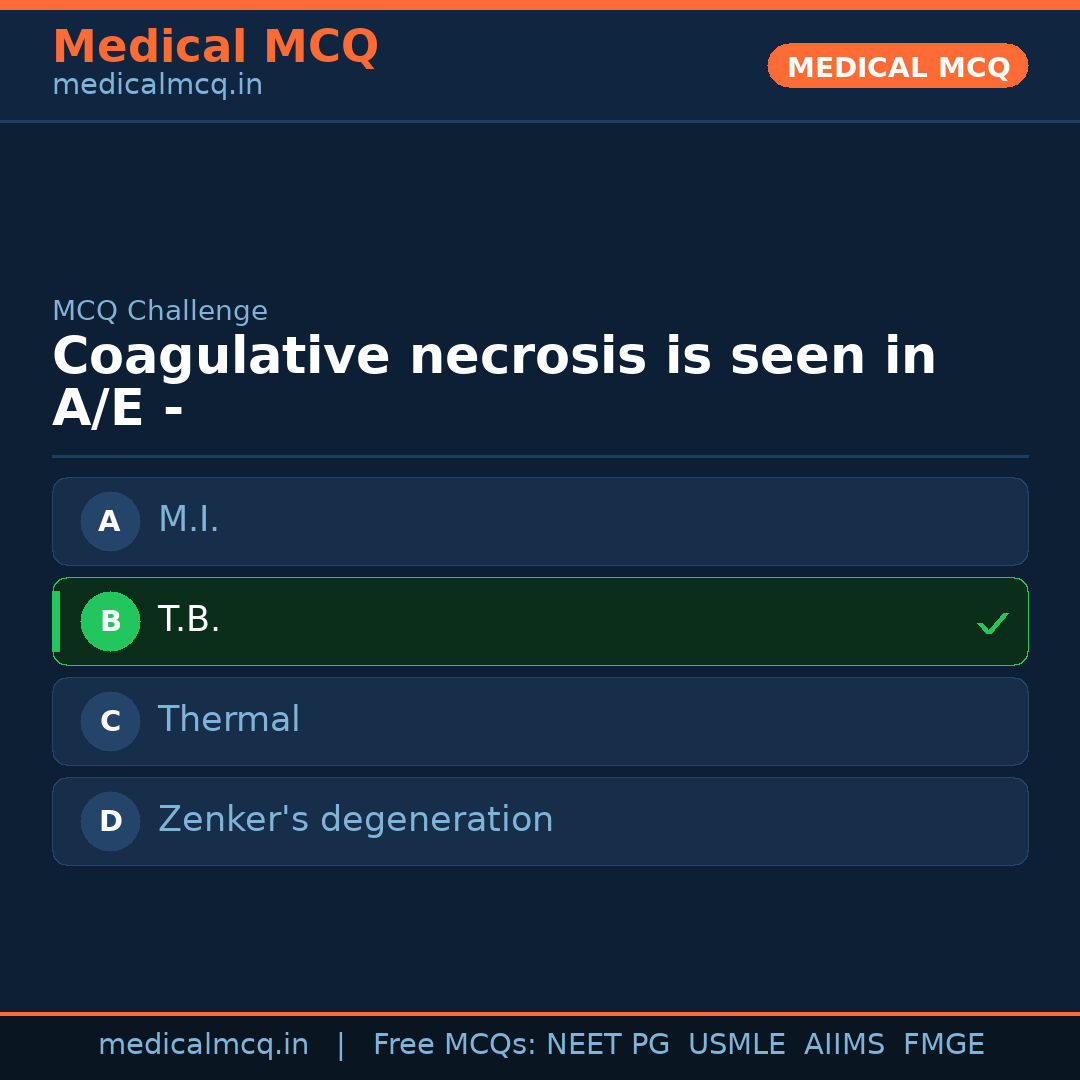1080x1080 pixels.
Task: Click the D letter badge icon
Action: click(x=110, y=821)
